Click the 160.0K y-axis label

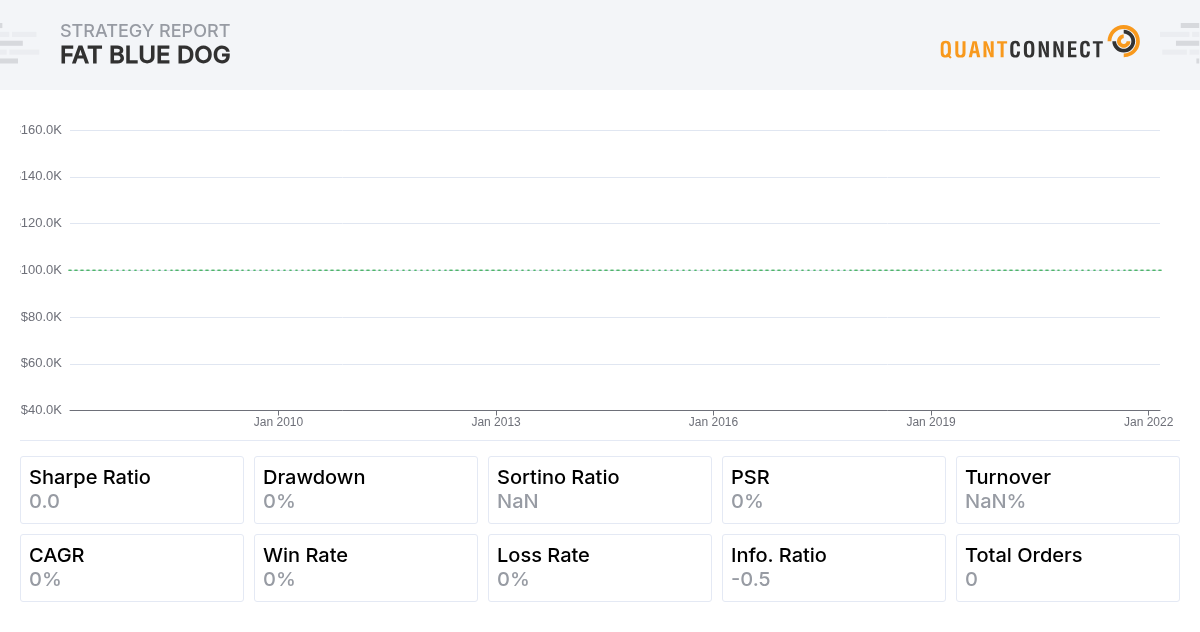click(41, 130)
